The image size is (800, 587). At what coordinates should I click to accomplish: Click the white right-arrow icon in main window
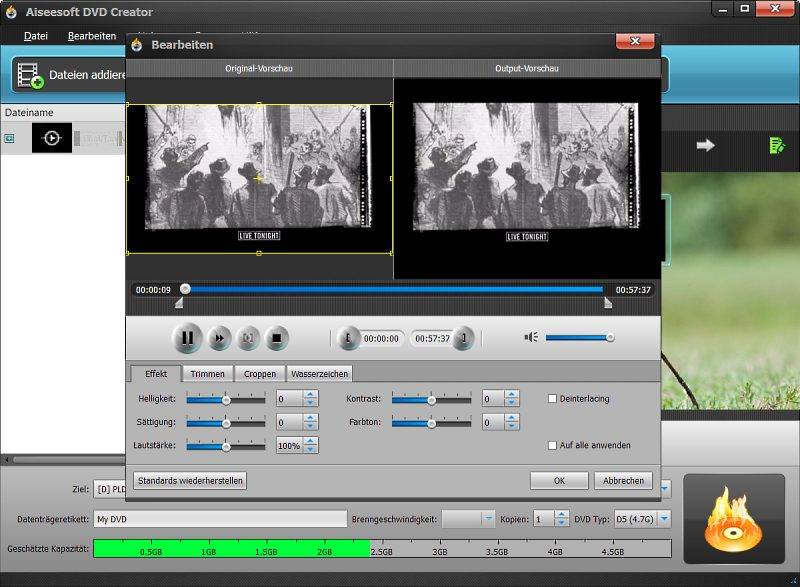(x=706, y=146)
